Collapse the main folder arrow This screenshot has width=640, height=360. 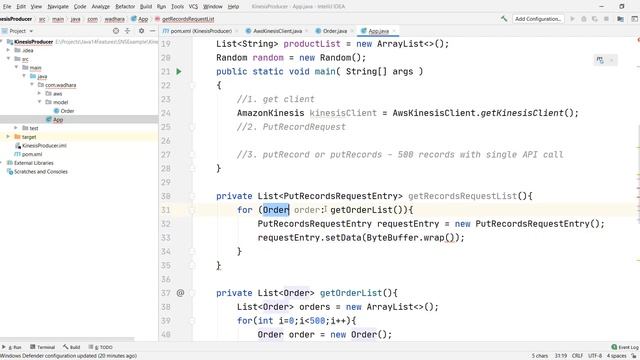click(x=16, y=67)
